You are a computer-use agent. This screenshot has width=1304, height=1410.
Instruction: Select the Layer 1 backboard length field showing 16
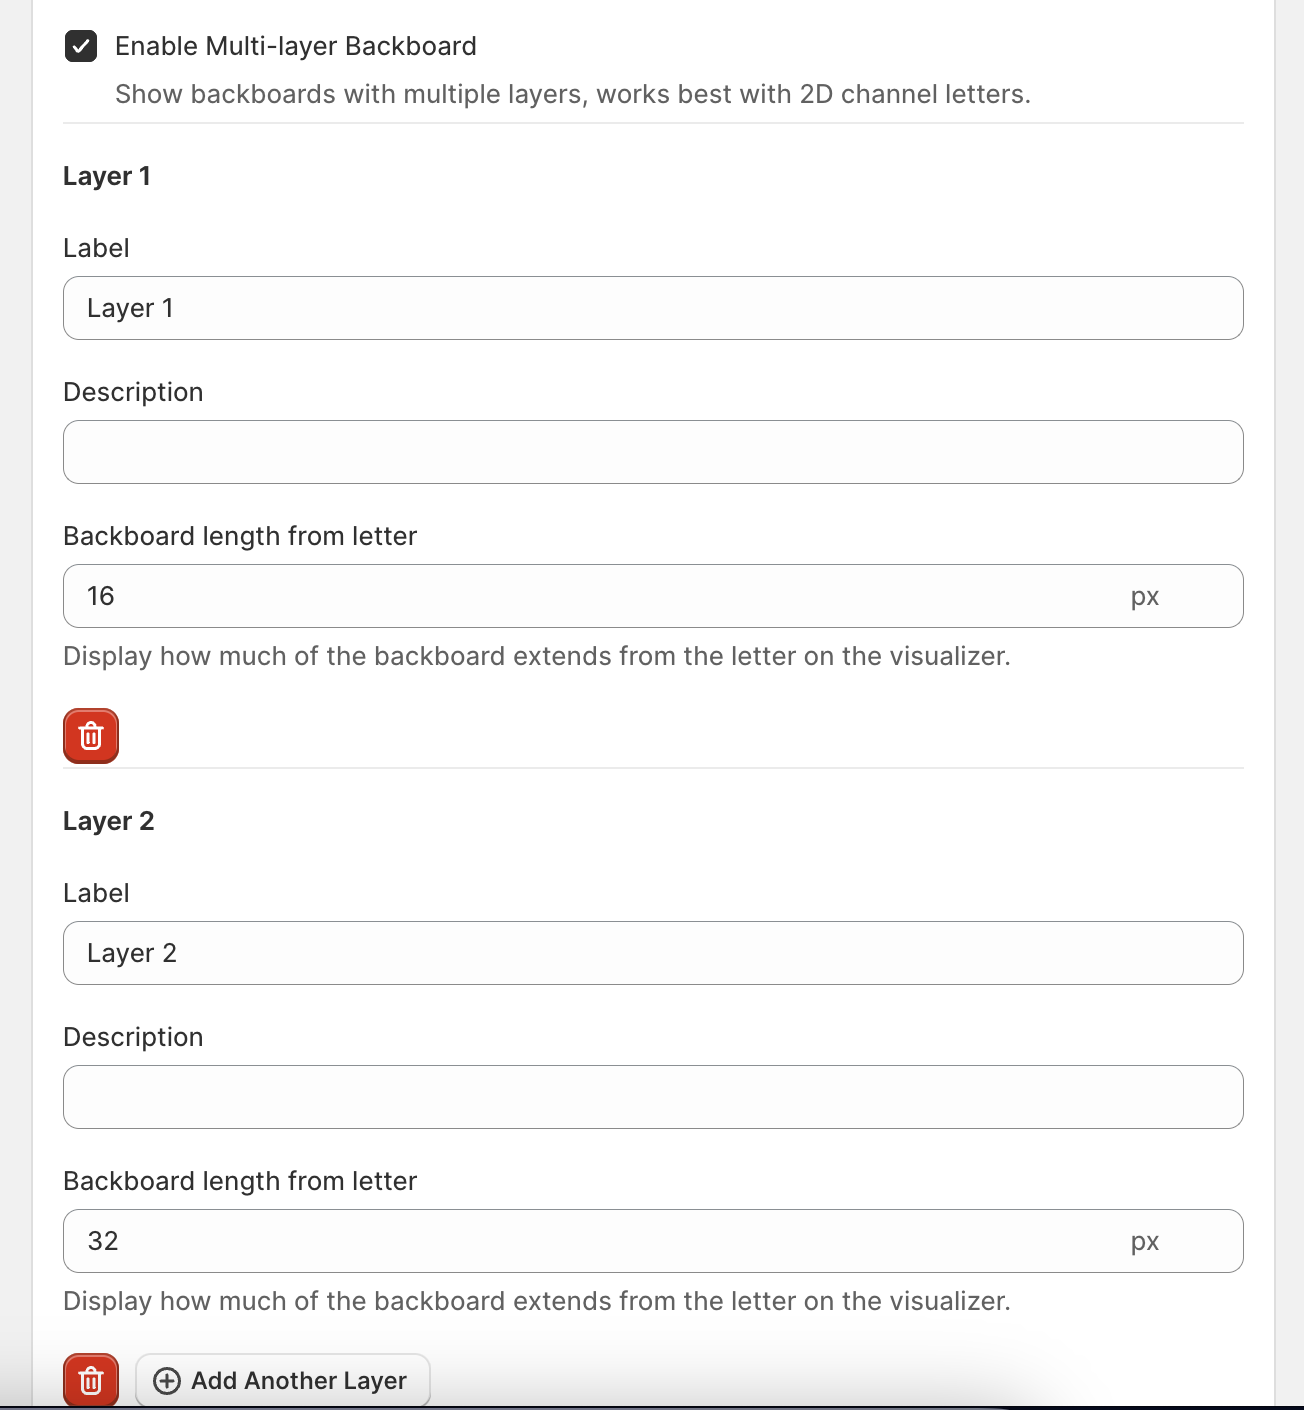(x=590, y=596)
